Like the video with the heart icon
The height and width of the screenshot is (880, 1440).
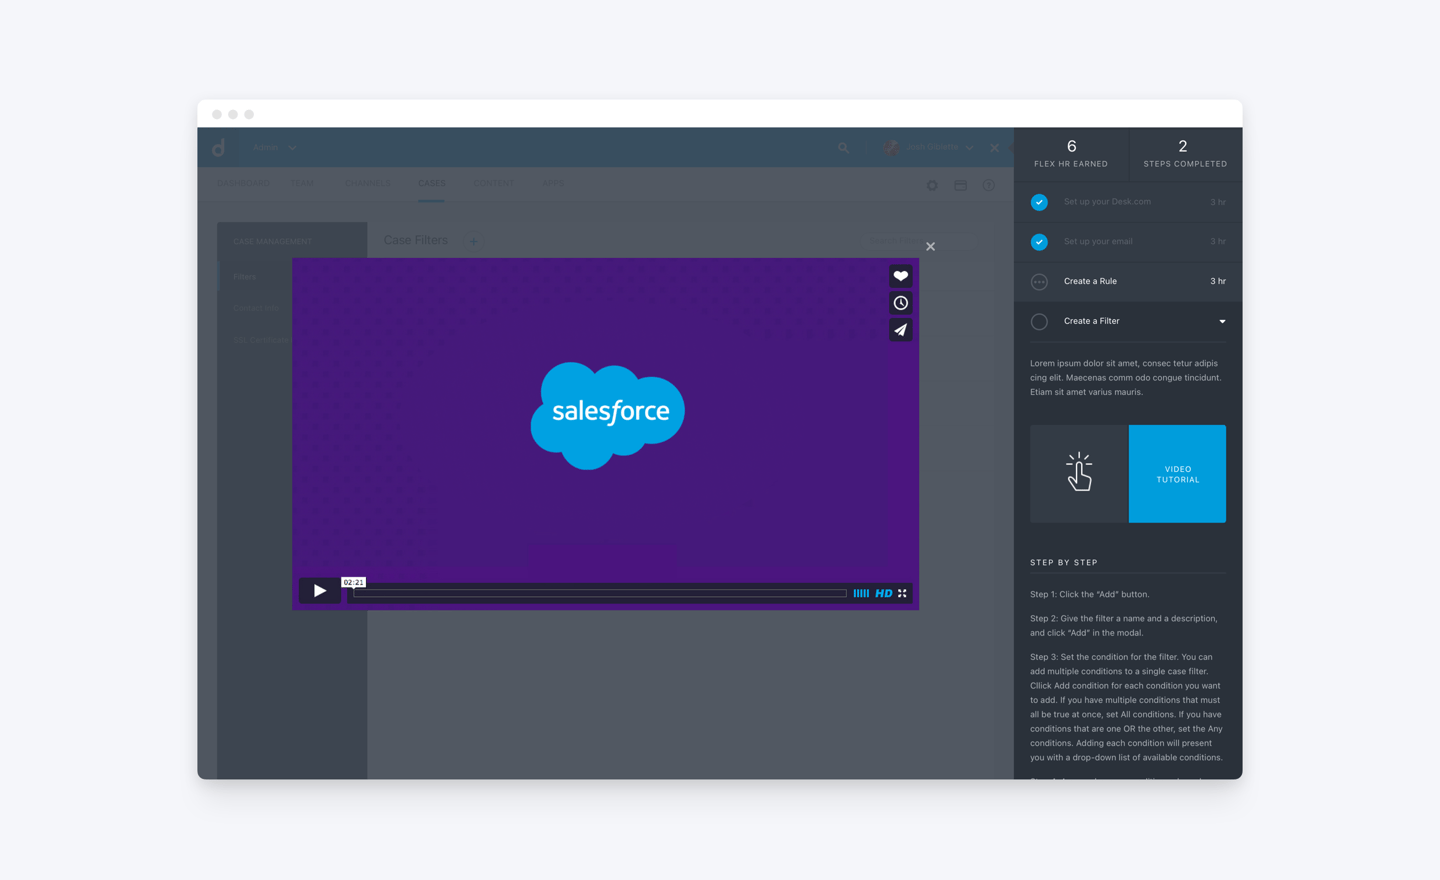point(901,276)
